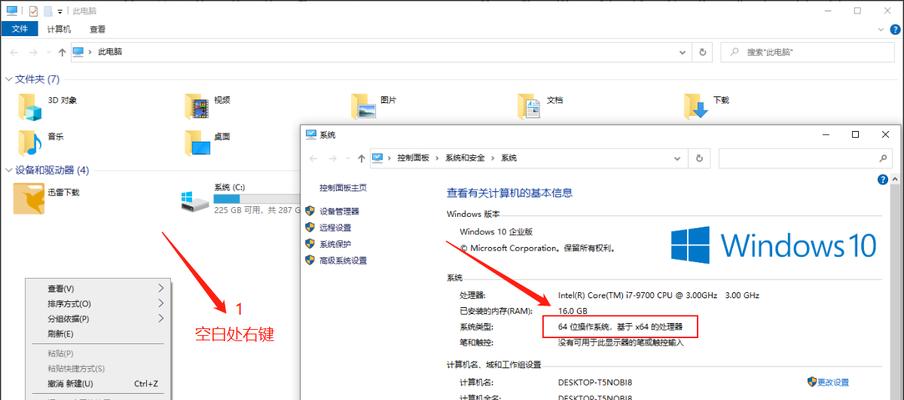The width and height of the screenshot is (904, 400).
Task: Click the 系统 window search field
Action: point(805,158)
